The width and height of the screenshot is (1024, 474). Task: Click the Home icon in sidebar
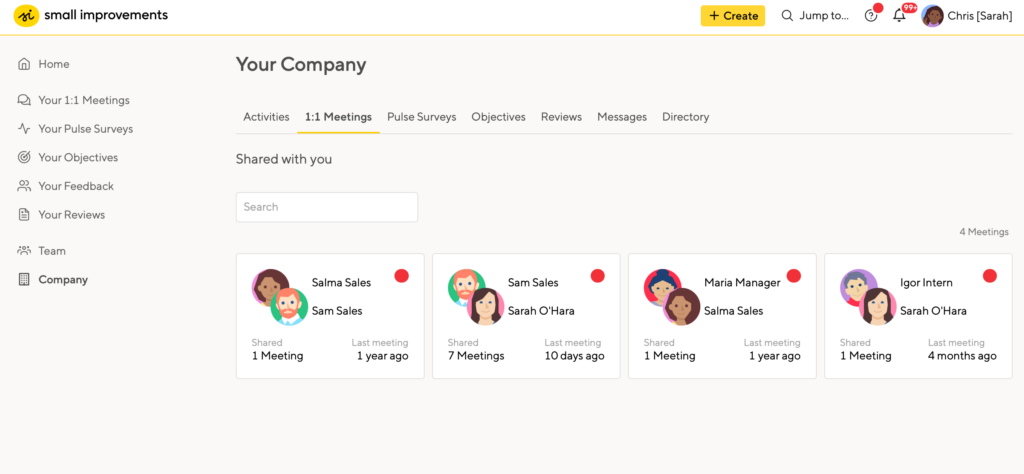coord(24,64)
